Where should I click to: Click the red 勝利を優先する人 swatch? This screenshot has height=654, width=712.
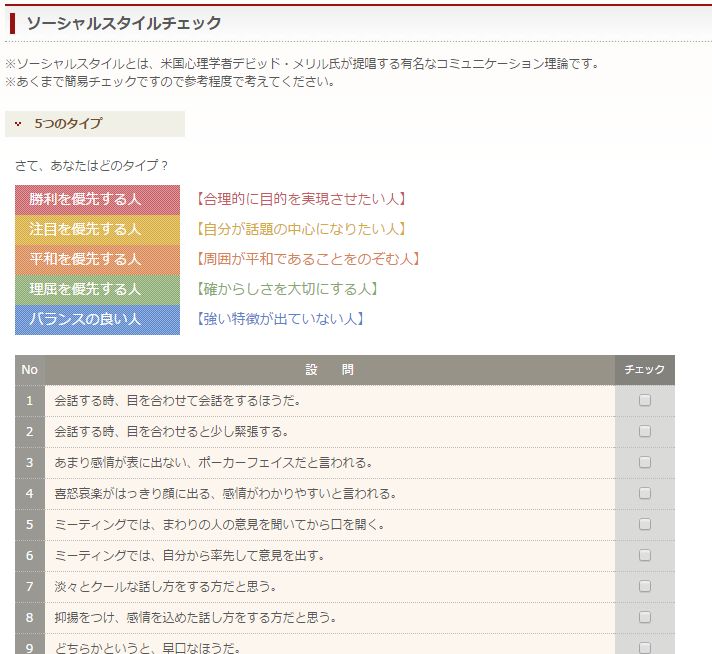point(97,199)
